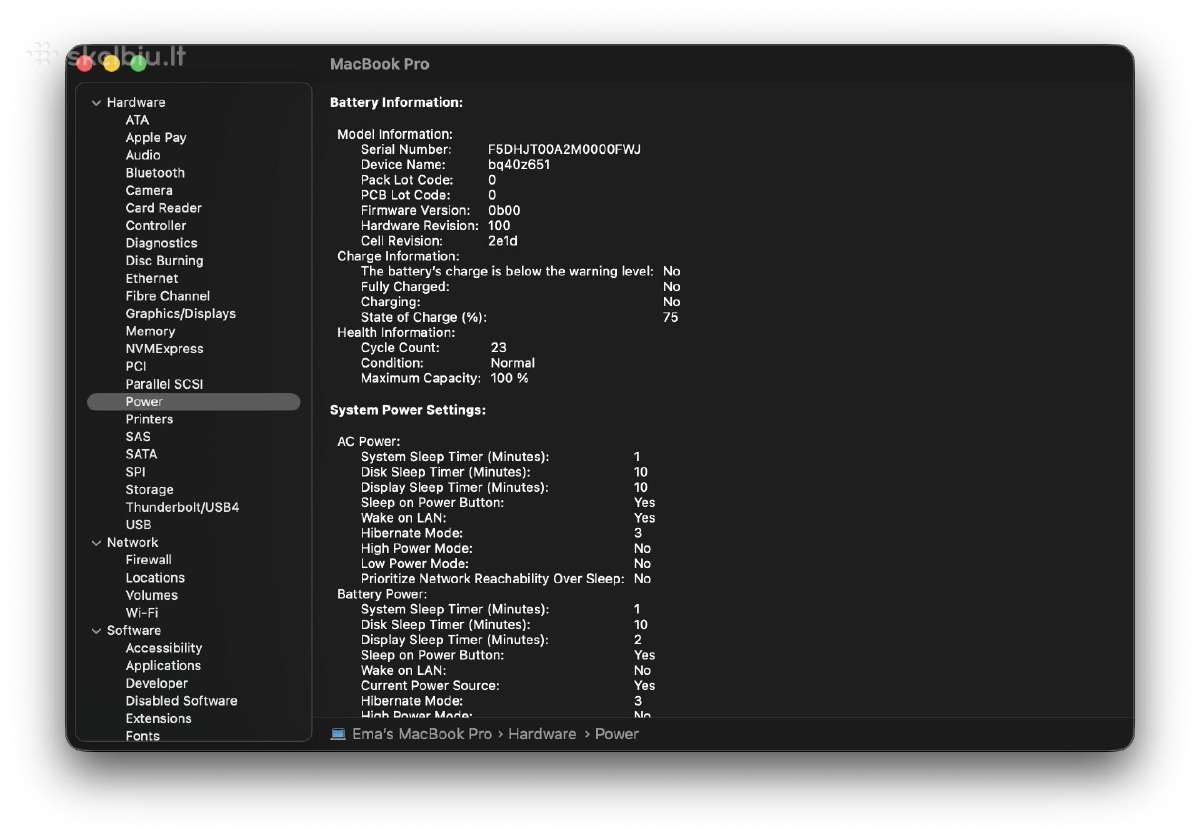The width and height of the screenshot is (1200, 838).
Task: Click the Hardware section label
Action: (136, 103)
